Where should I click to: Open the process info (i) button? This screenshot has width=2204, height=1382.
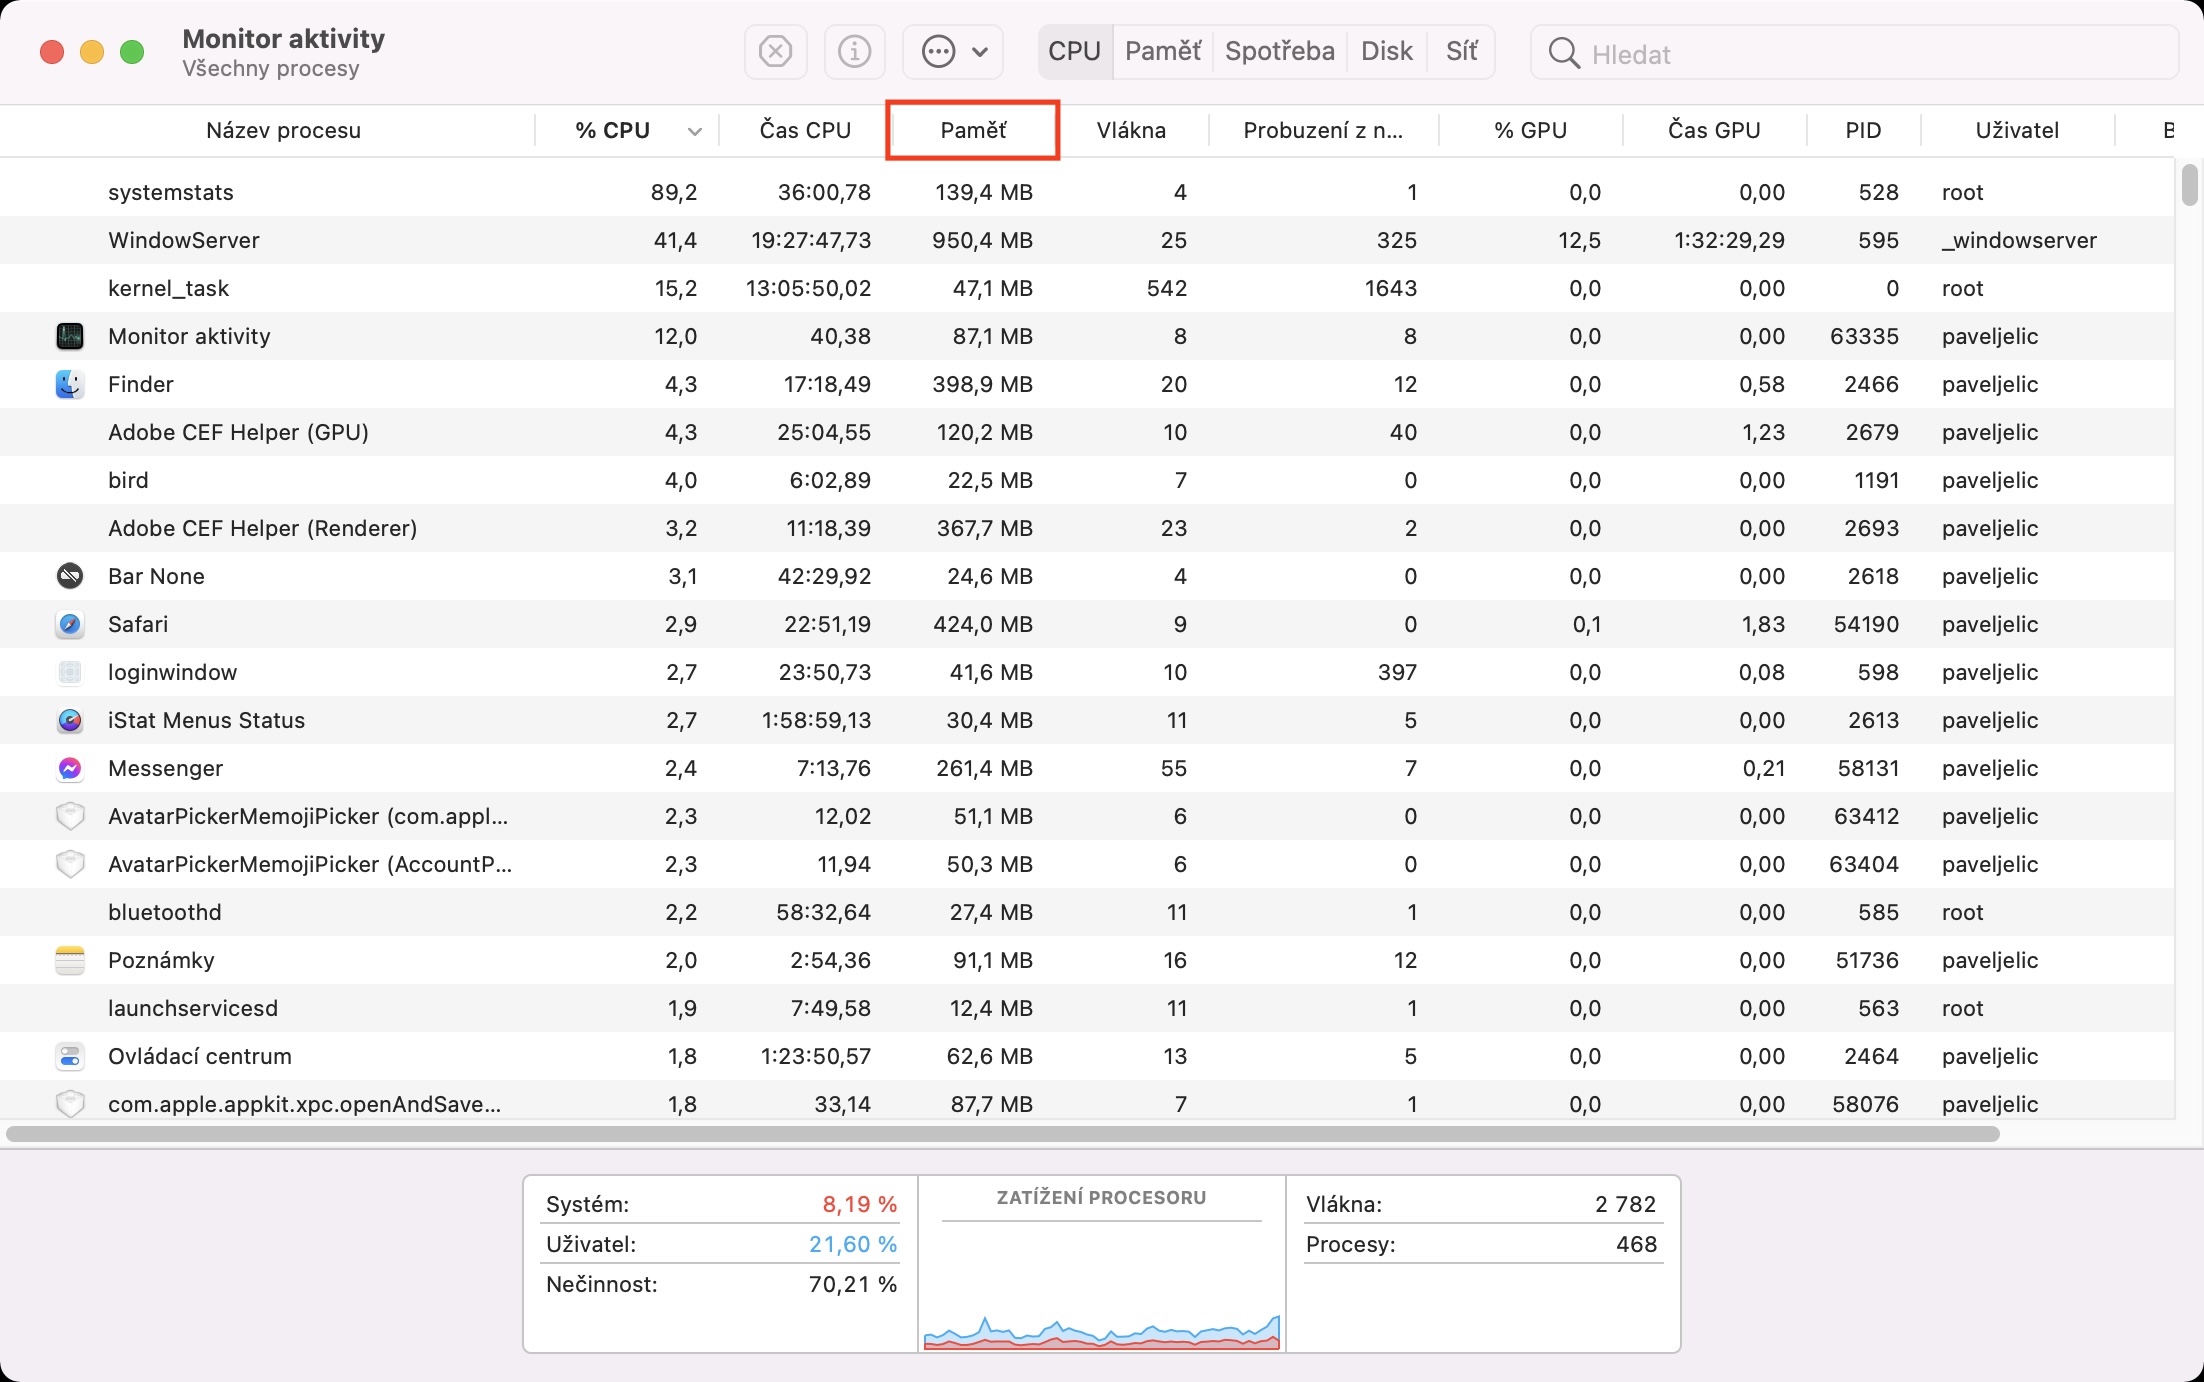coord(854,51)
